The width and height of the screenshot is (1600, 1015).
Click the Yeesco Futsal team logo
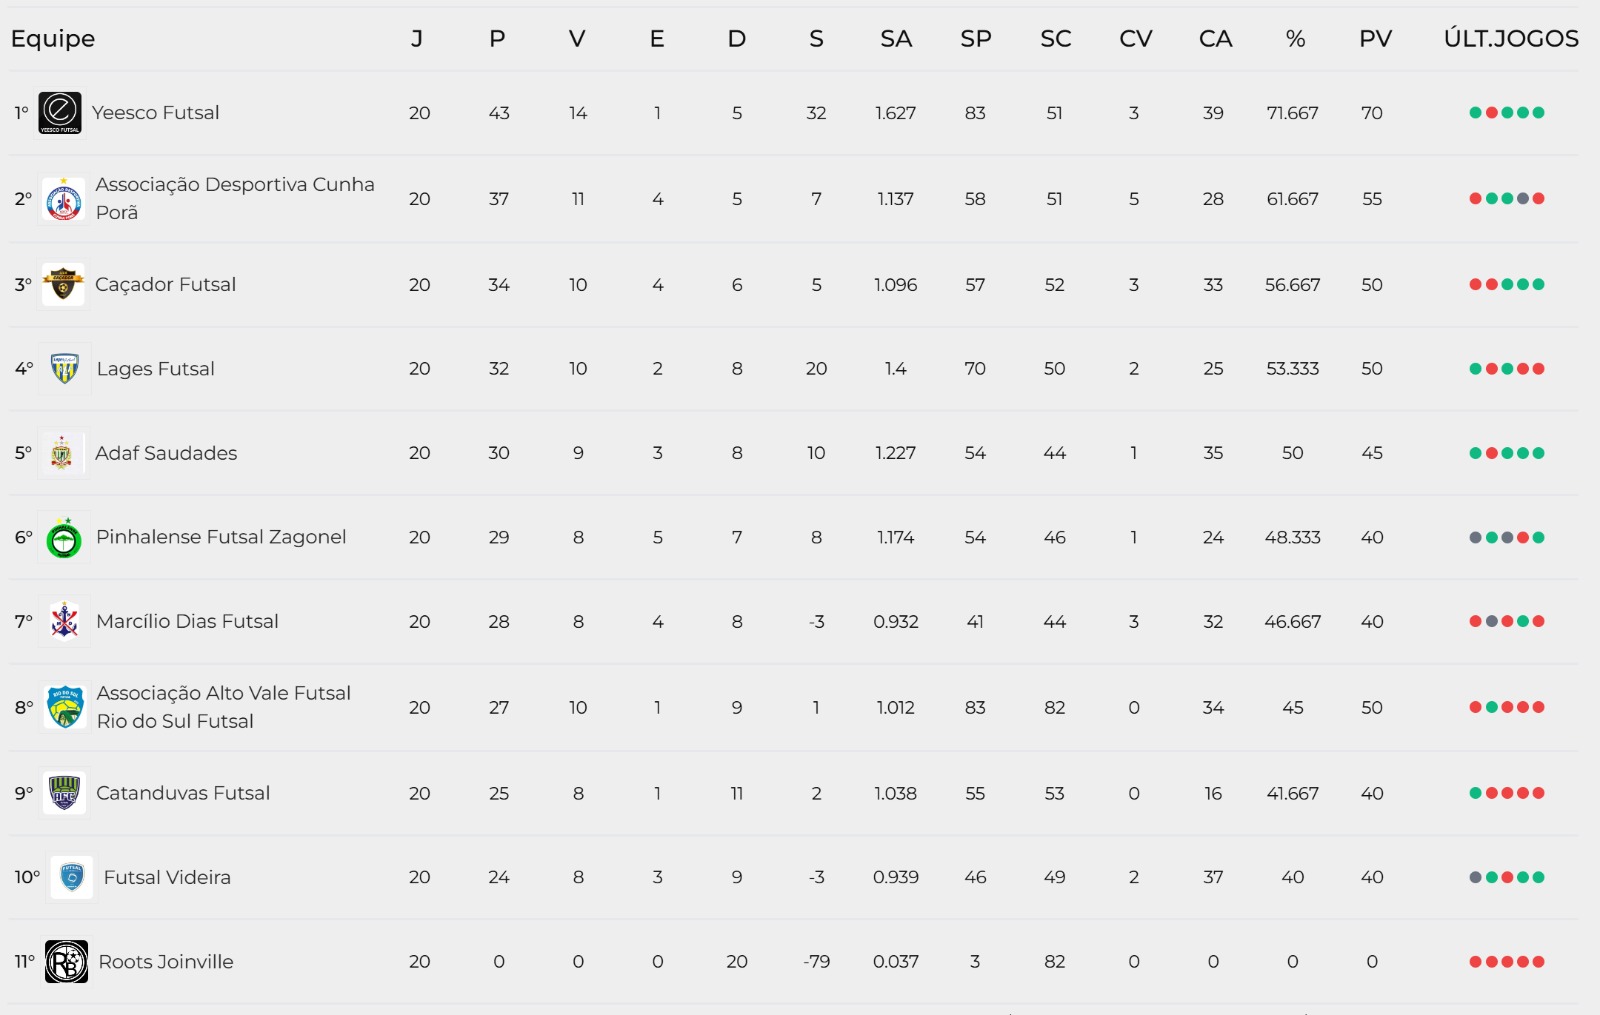tap(60, 113)
